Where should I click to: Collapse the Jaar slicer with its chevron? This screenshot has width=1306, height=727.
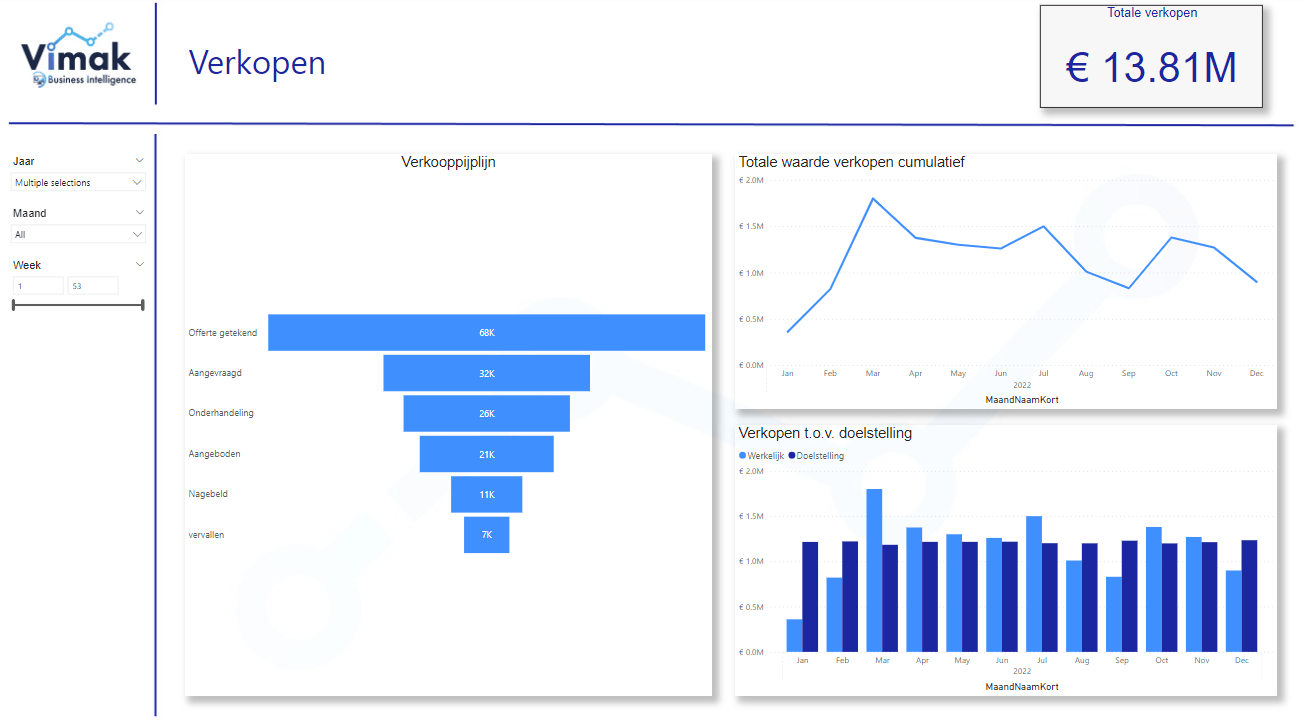tap(140, 160)
